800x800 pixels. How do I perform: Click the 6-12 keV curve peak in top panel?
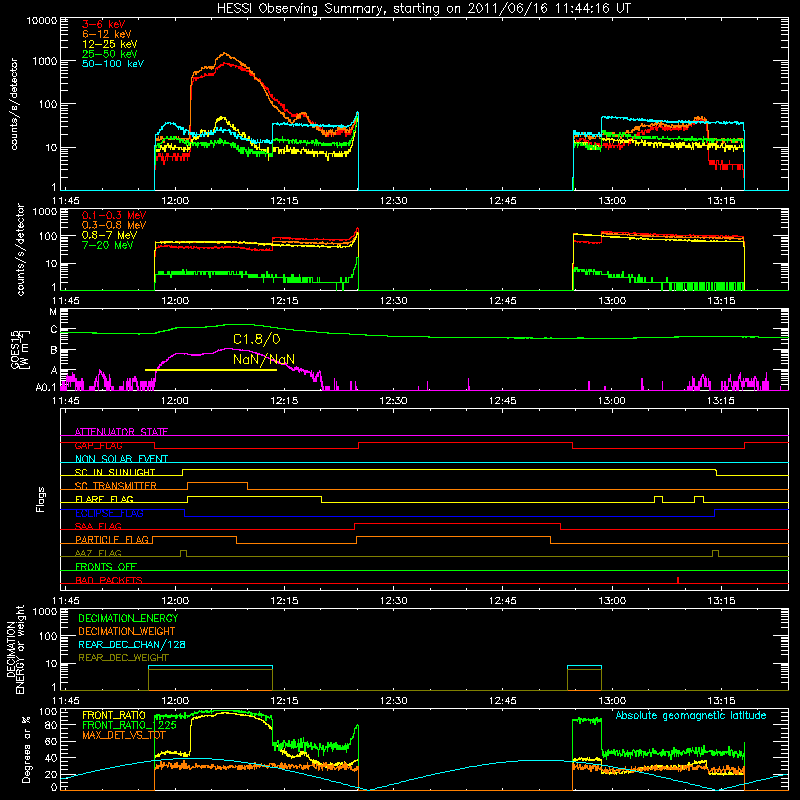tap(224, 54)
